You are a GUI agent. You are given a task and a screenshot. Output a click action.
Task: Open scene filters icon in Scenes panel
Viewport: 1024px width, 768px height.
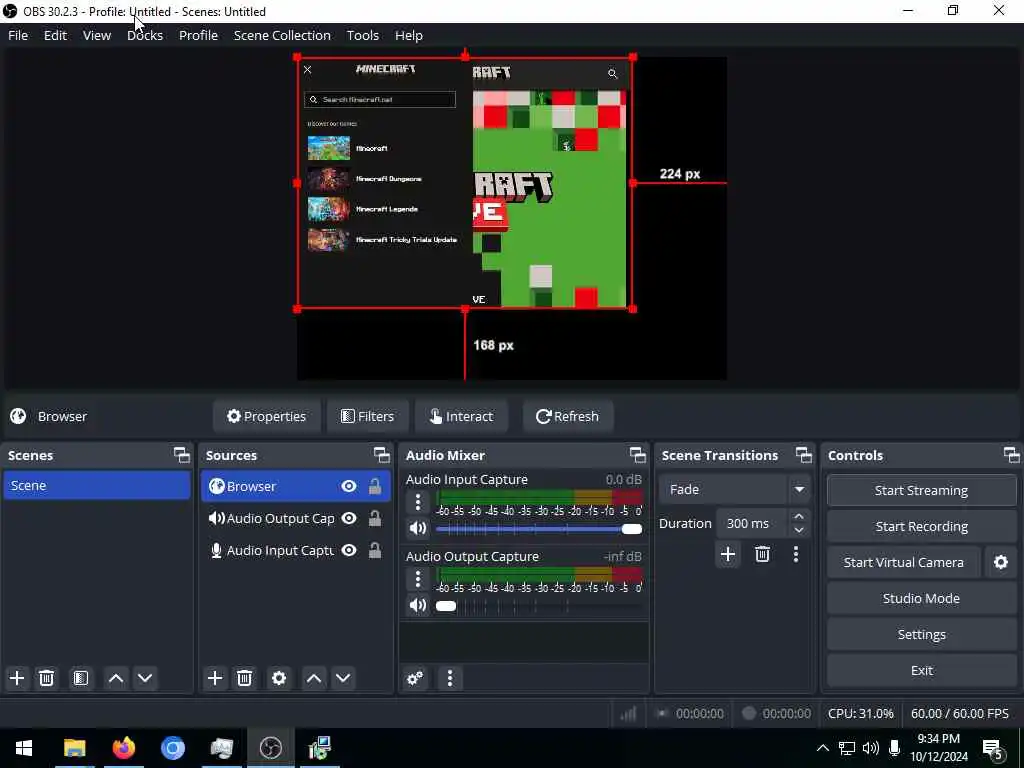[x=80, y=678]
